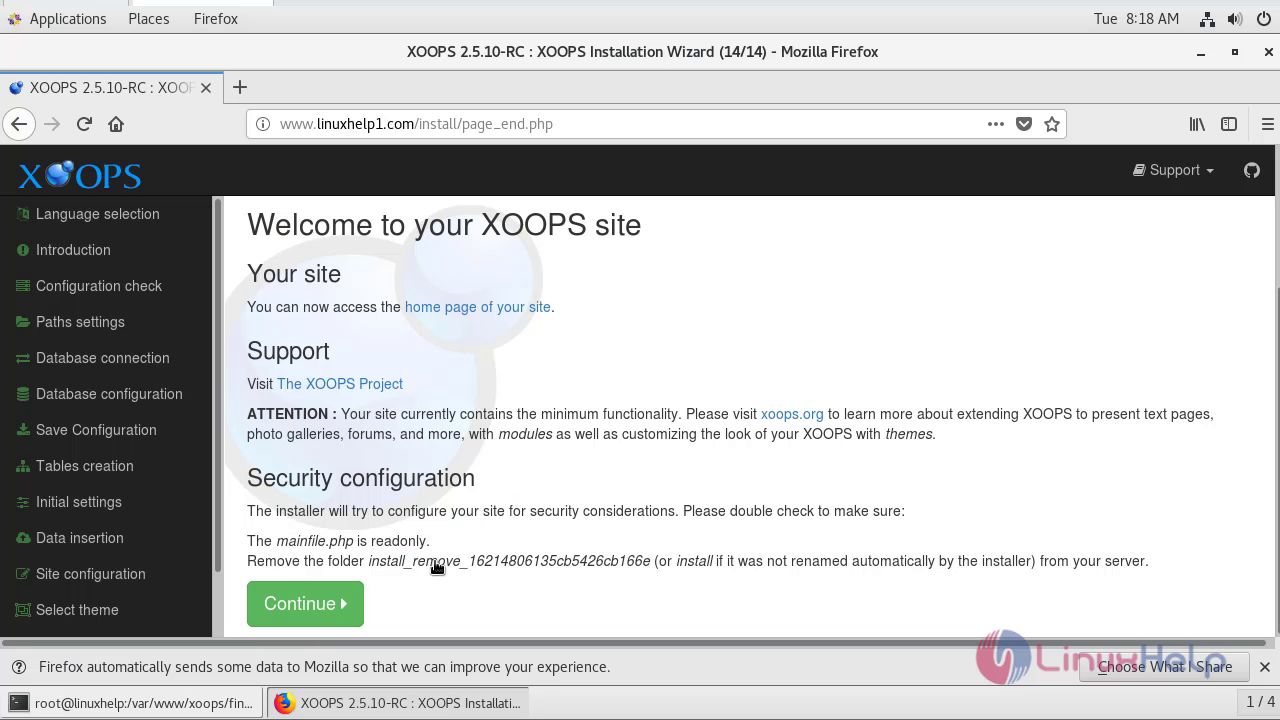Click the workspace switcher 1 / 4
The image size is (1280, 720).
(x=1258, y=702)
